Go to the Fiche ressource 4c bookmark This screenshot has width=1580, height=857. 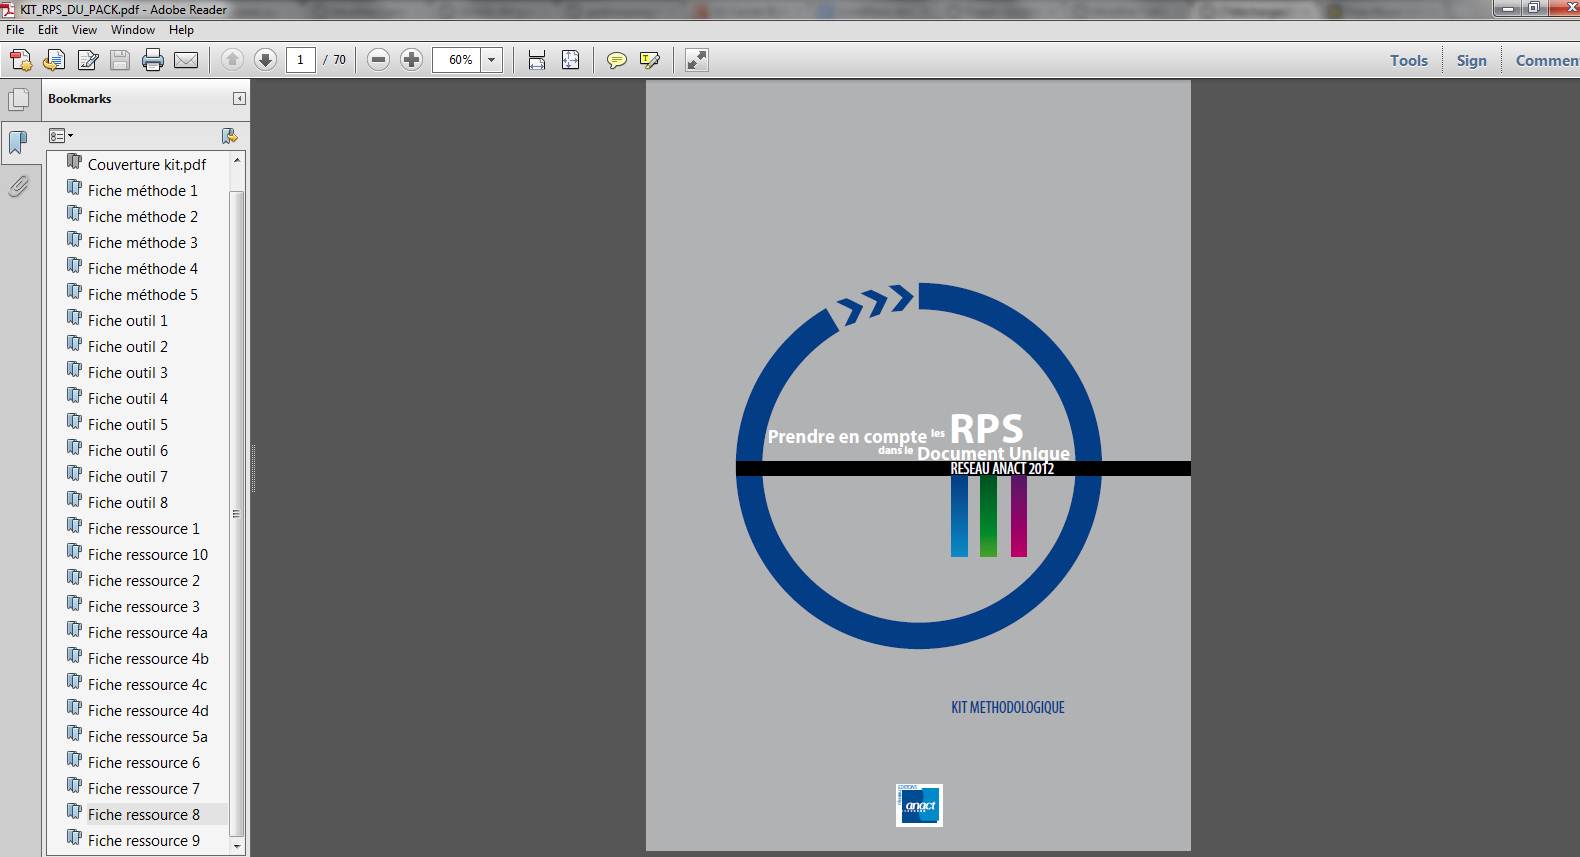pyautogui.click(x=148, y=684)
